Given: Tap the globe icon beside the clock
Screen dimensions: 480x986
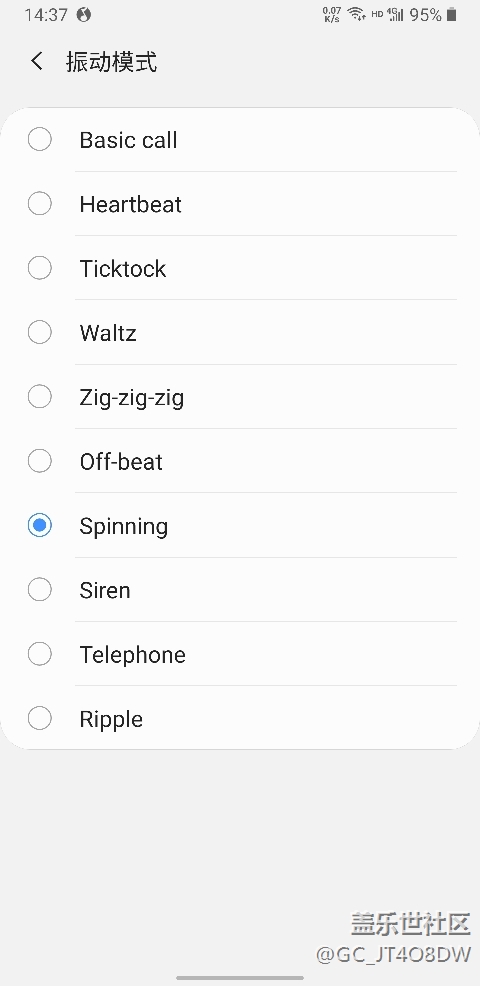Looking at the screenshot, I should point(84,14).
